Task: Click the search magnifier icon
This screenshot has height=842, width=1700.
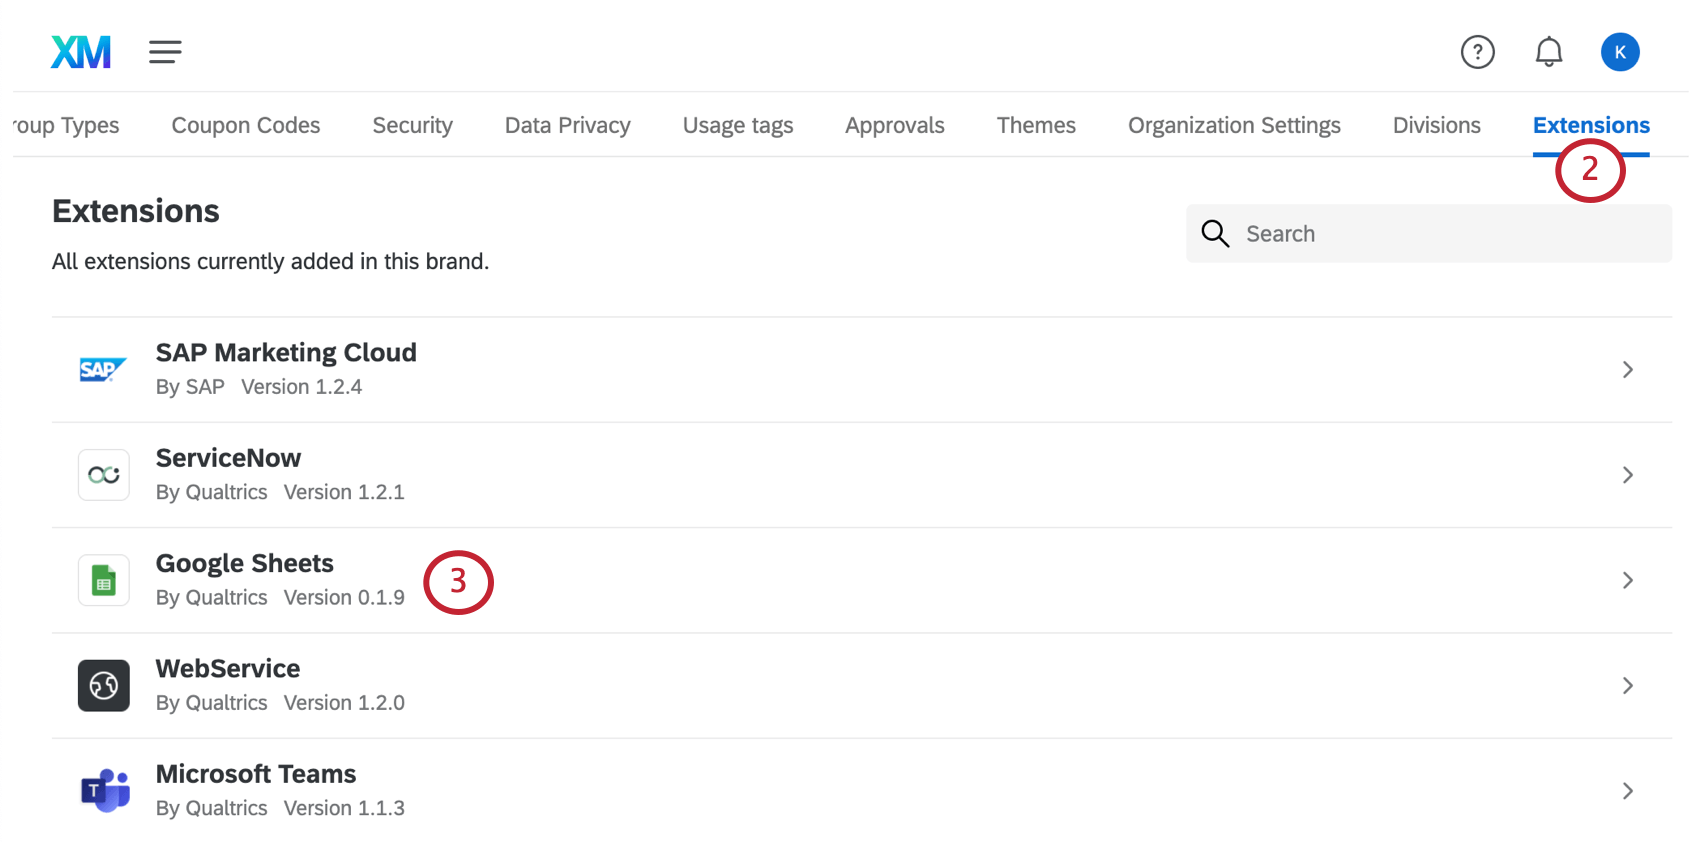Action: click(1215, 233)
